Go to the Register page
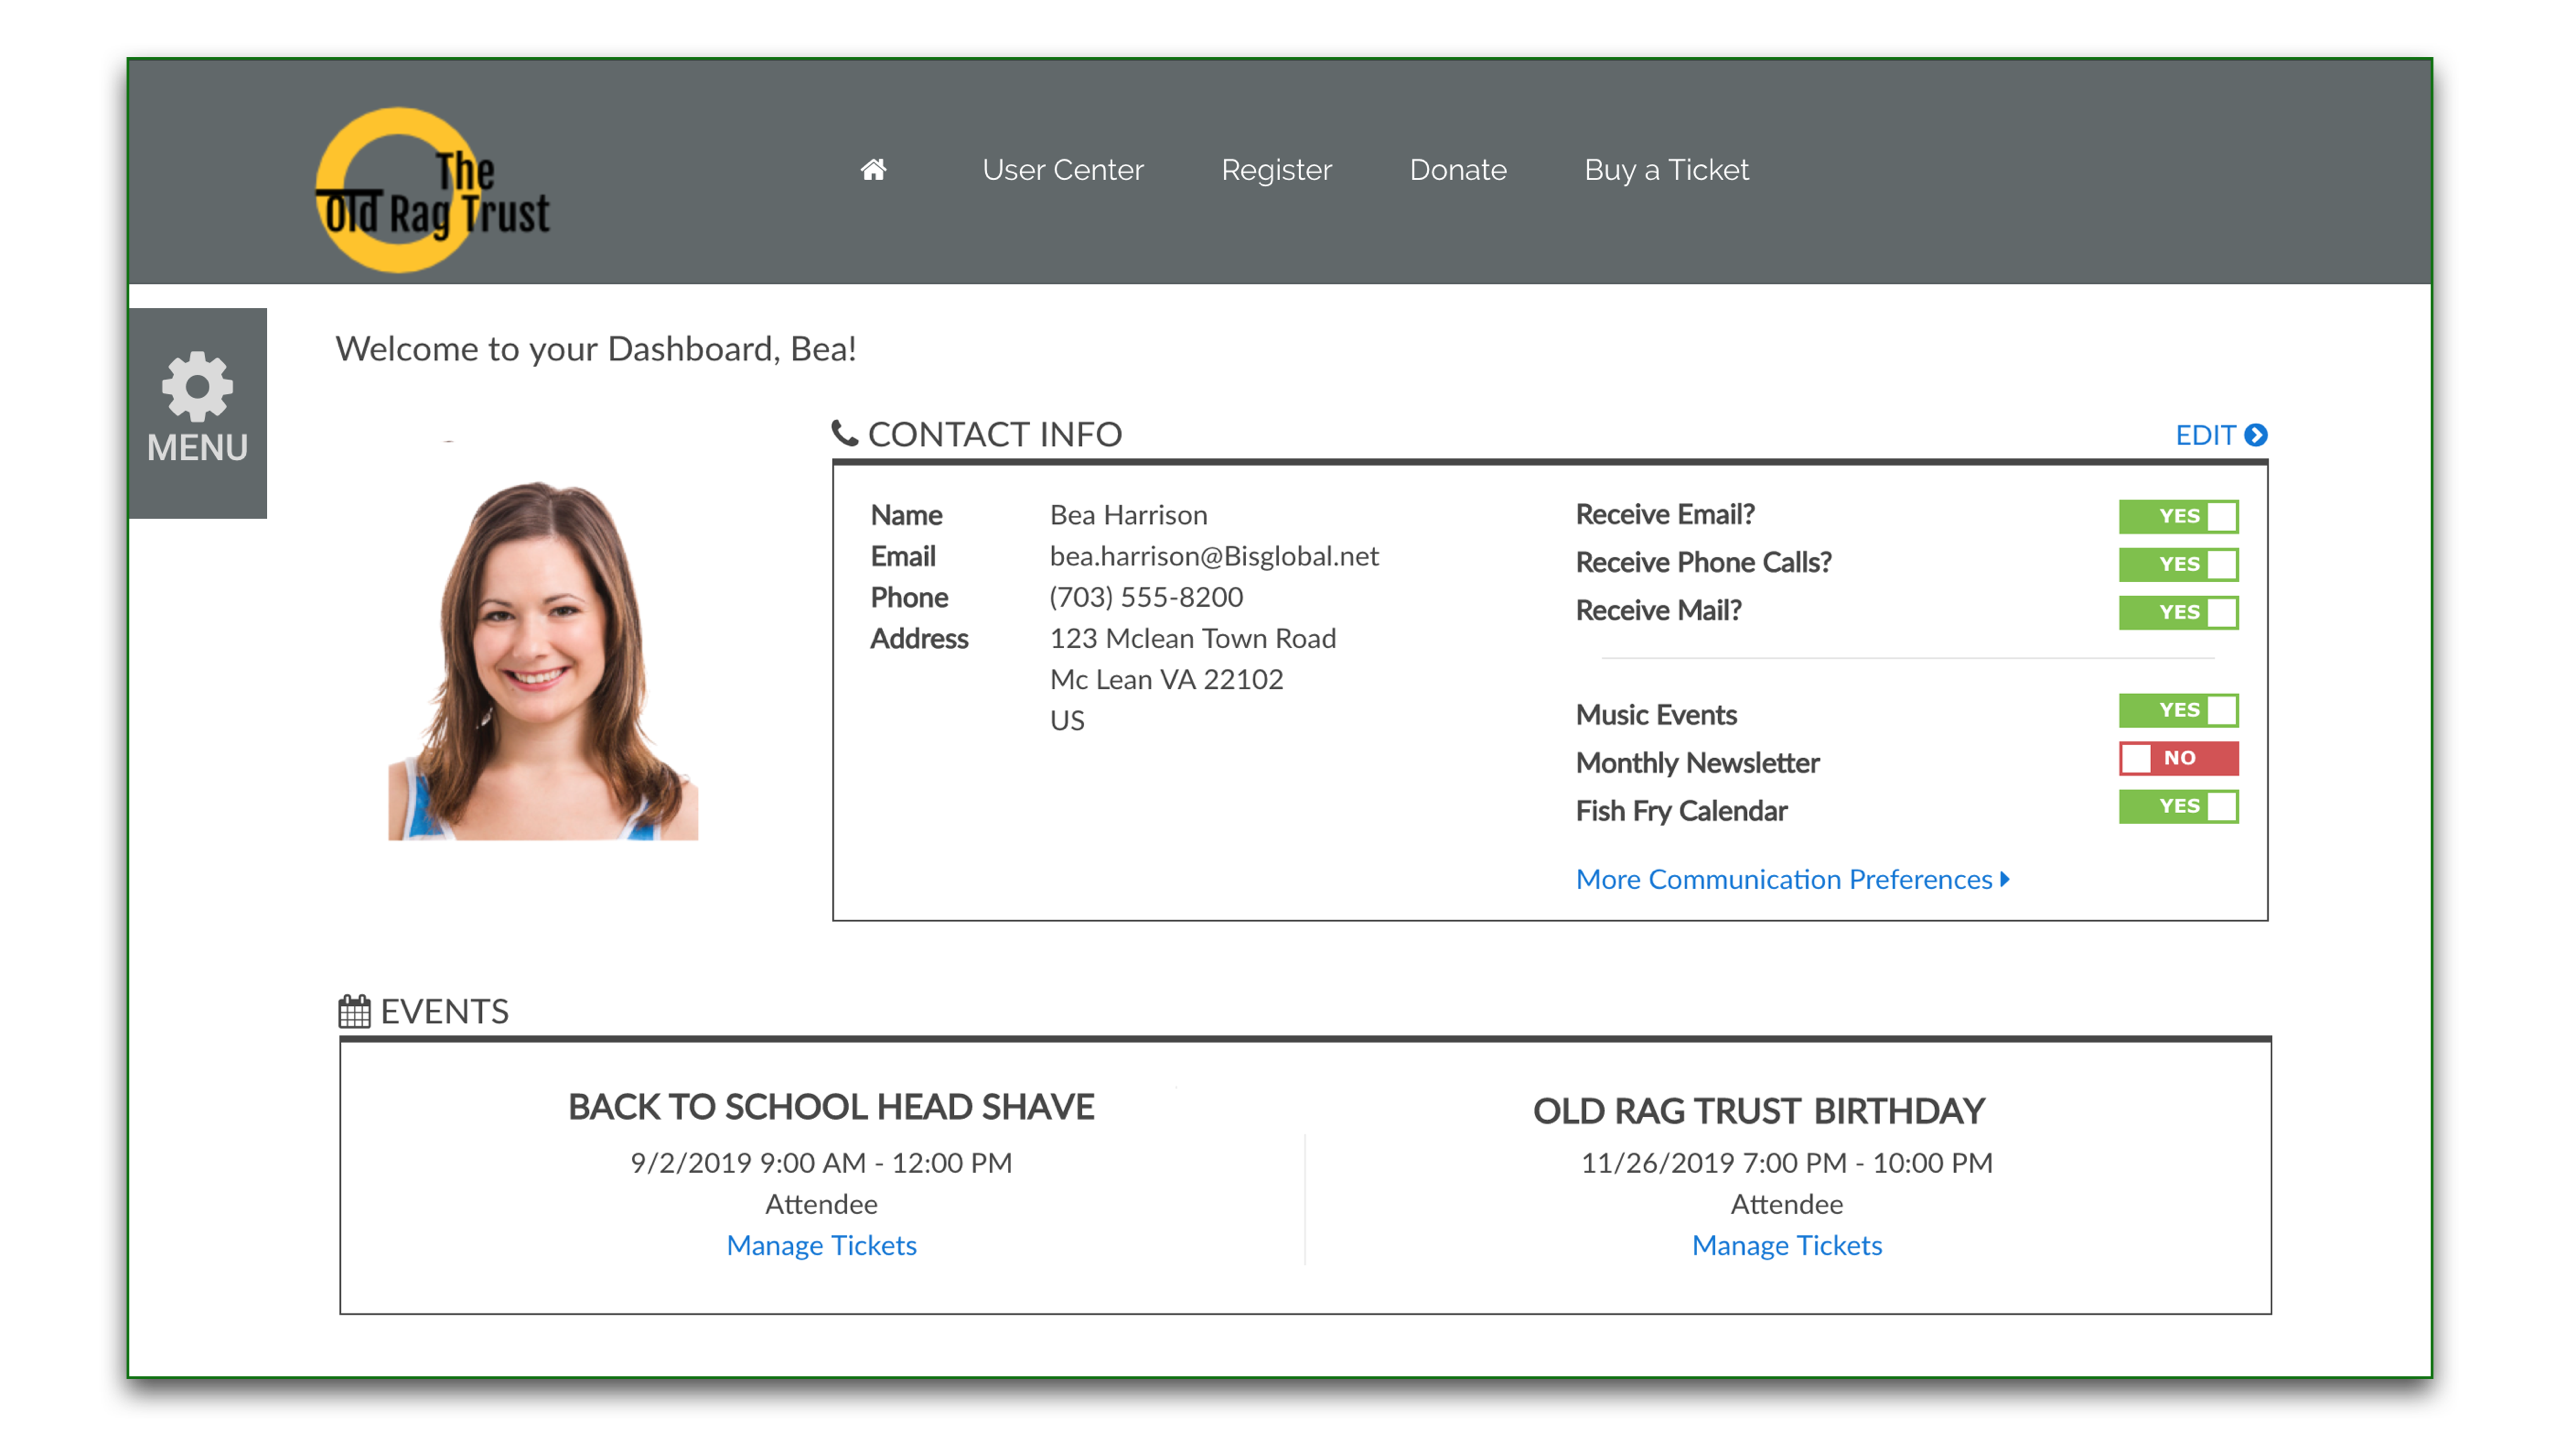Image resolution: width=2560 pixels, height=1433 pixels. [x=1276, y=170]
